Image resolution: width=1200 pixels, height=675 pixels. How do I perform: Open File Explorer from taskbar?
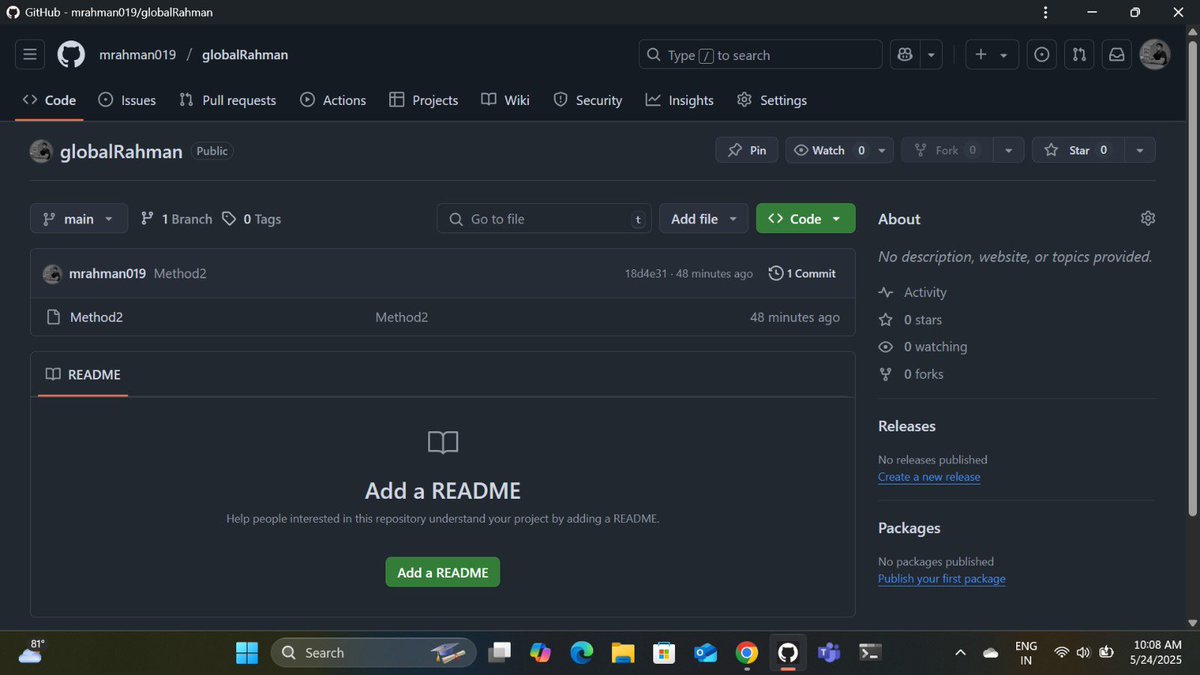[623, 653]
